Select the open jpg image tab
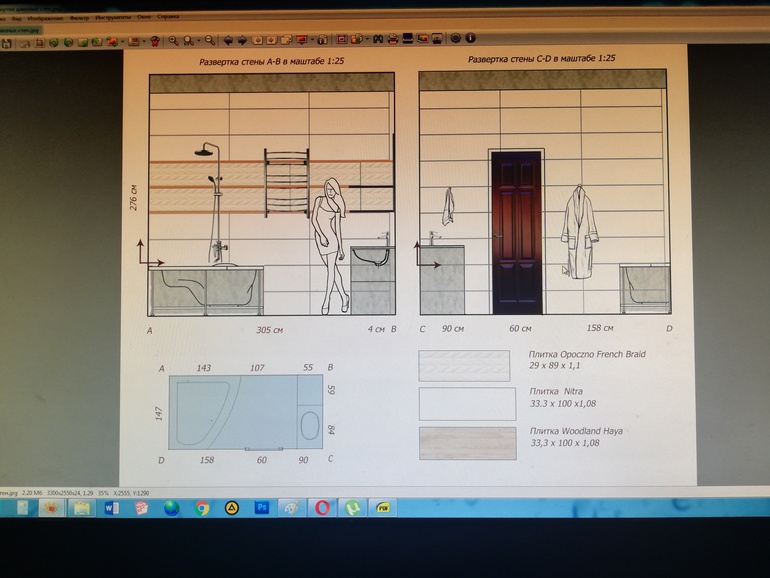770x578 pixels. (x=20, y=30)
